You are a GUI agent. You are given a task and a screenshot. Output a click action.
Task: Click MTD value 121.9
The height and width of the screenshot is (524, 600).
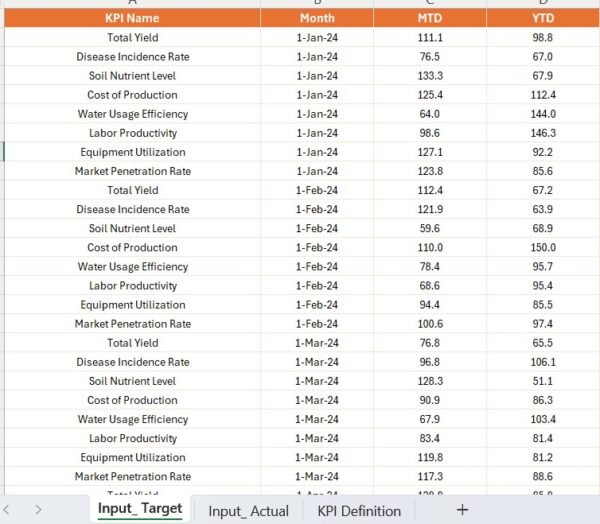coord(430,209)
